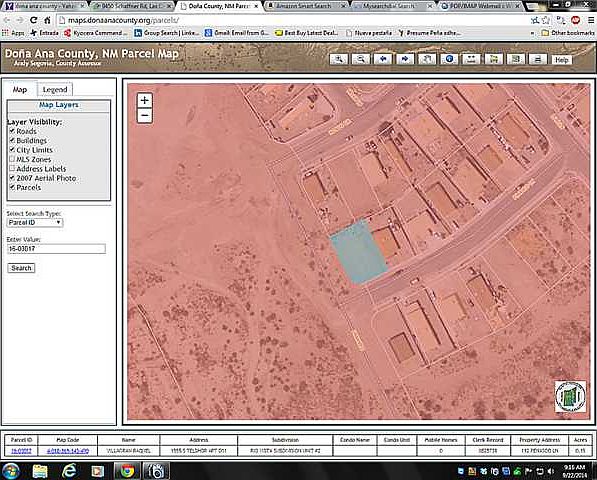Close the Doña County parcel map tab
The height and width of the screenshot is (480, 597).
point(257,6)
